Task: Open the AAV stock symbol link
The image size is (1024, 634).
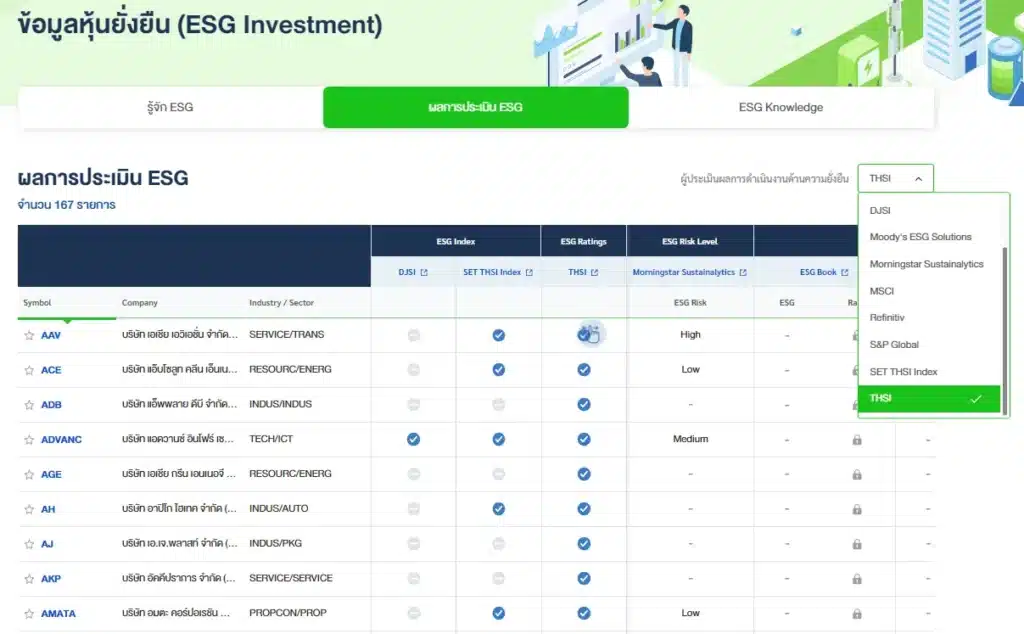Action: coord(51,335)
